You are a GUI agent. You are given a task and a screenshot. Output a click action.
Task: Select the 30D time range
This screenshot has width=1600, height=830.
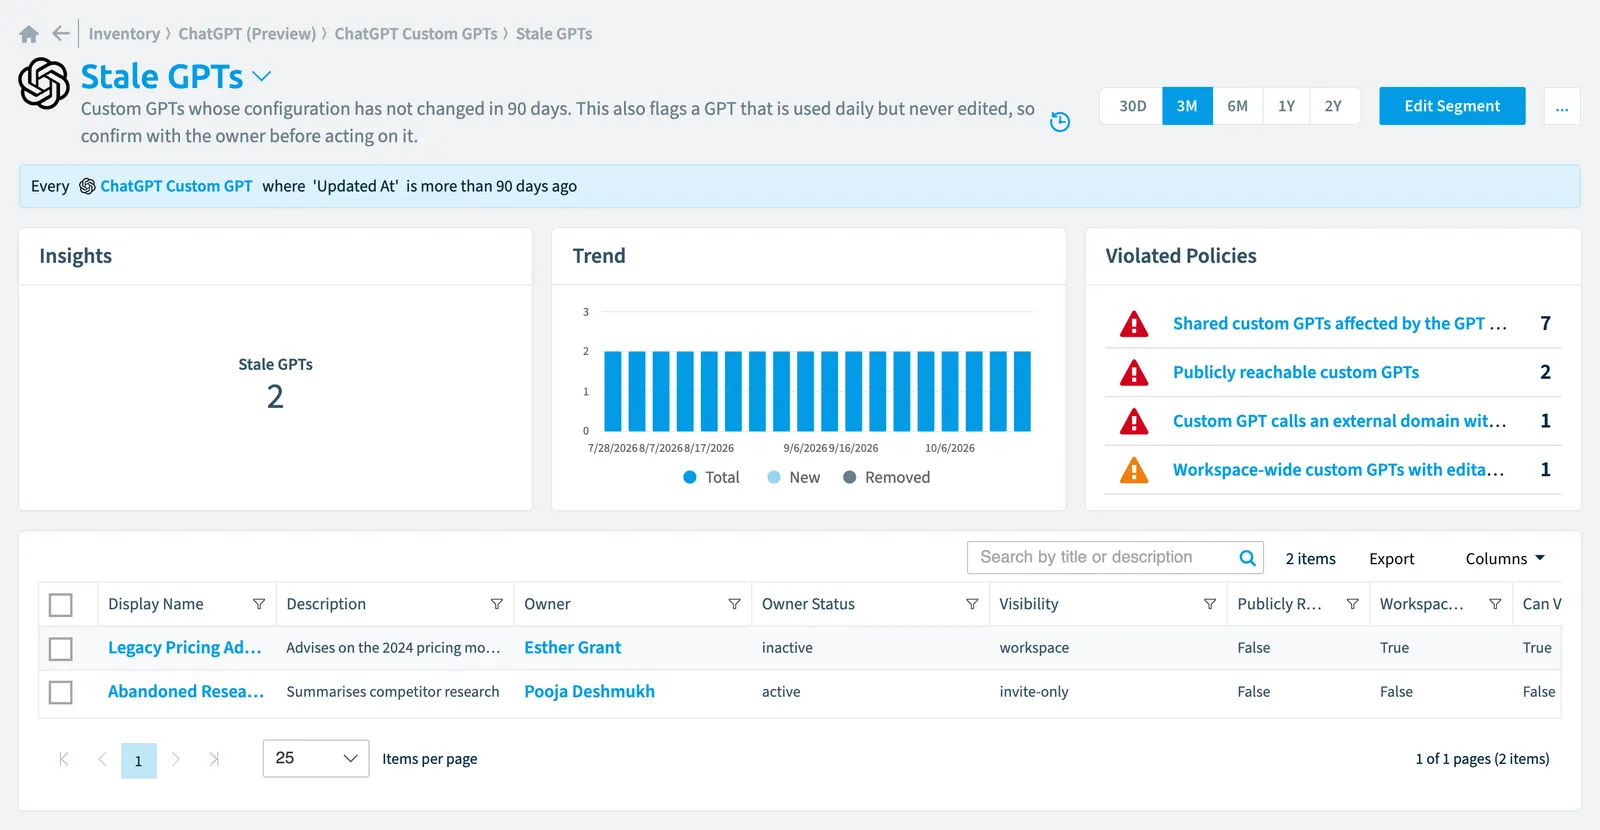point(1132,106)
